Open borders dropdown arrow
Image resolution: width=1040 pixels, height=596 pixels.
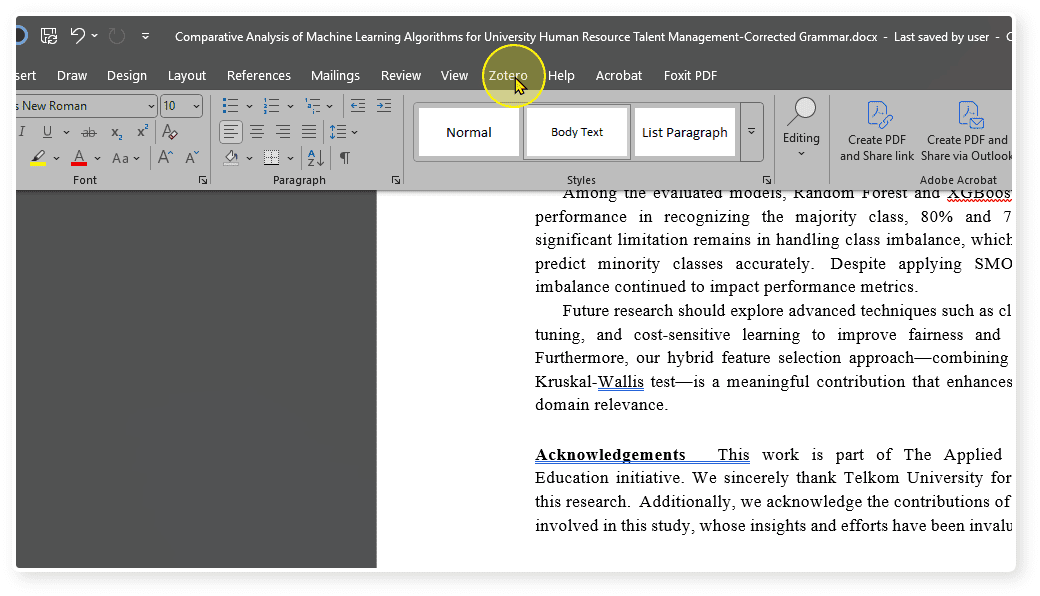291,158
